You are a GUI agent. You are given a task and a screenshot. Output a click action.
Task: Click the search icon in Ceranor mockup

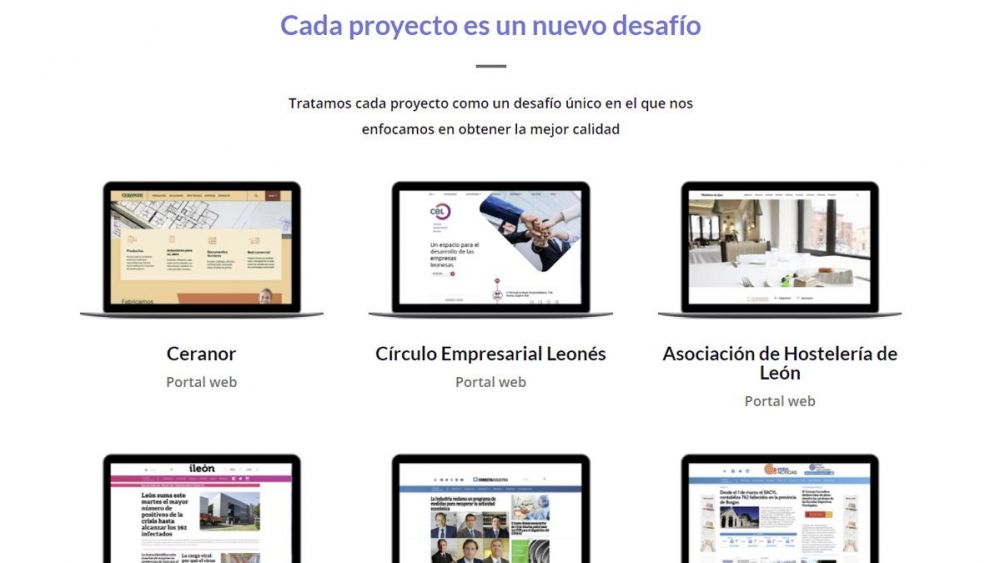pyautogui.click(x=256, y=196)
